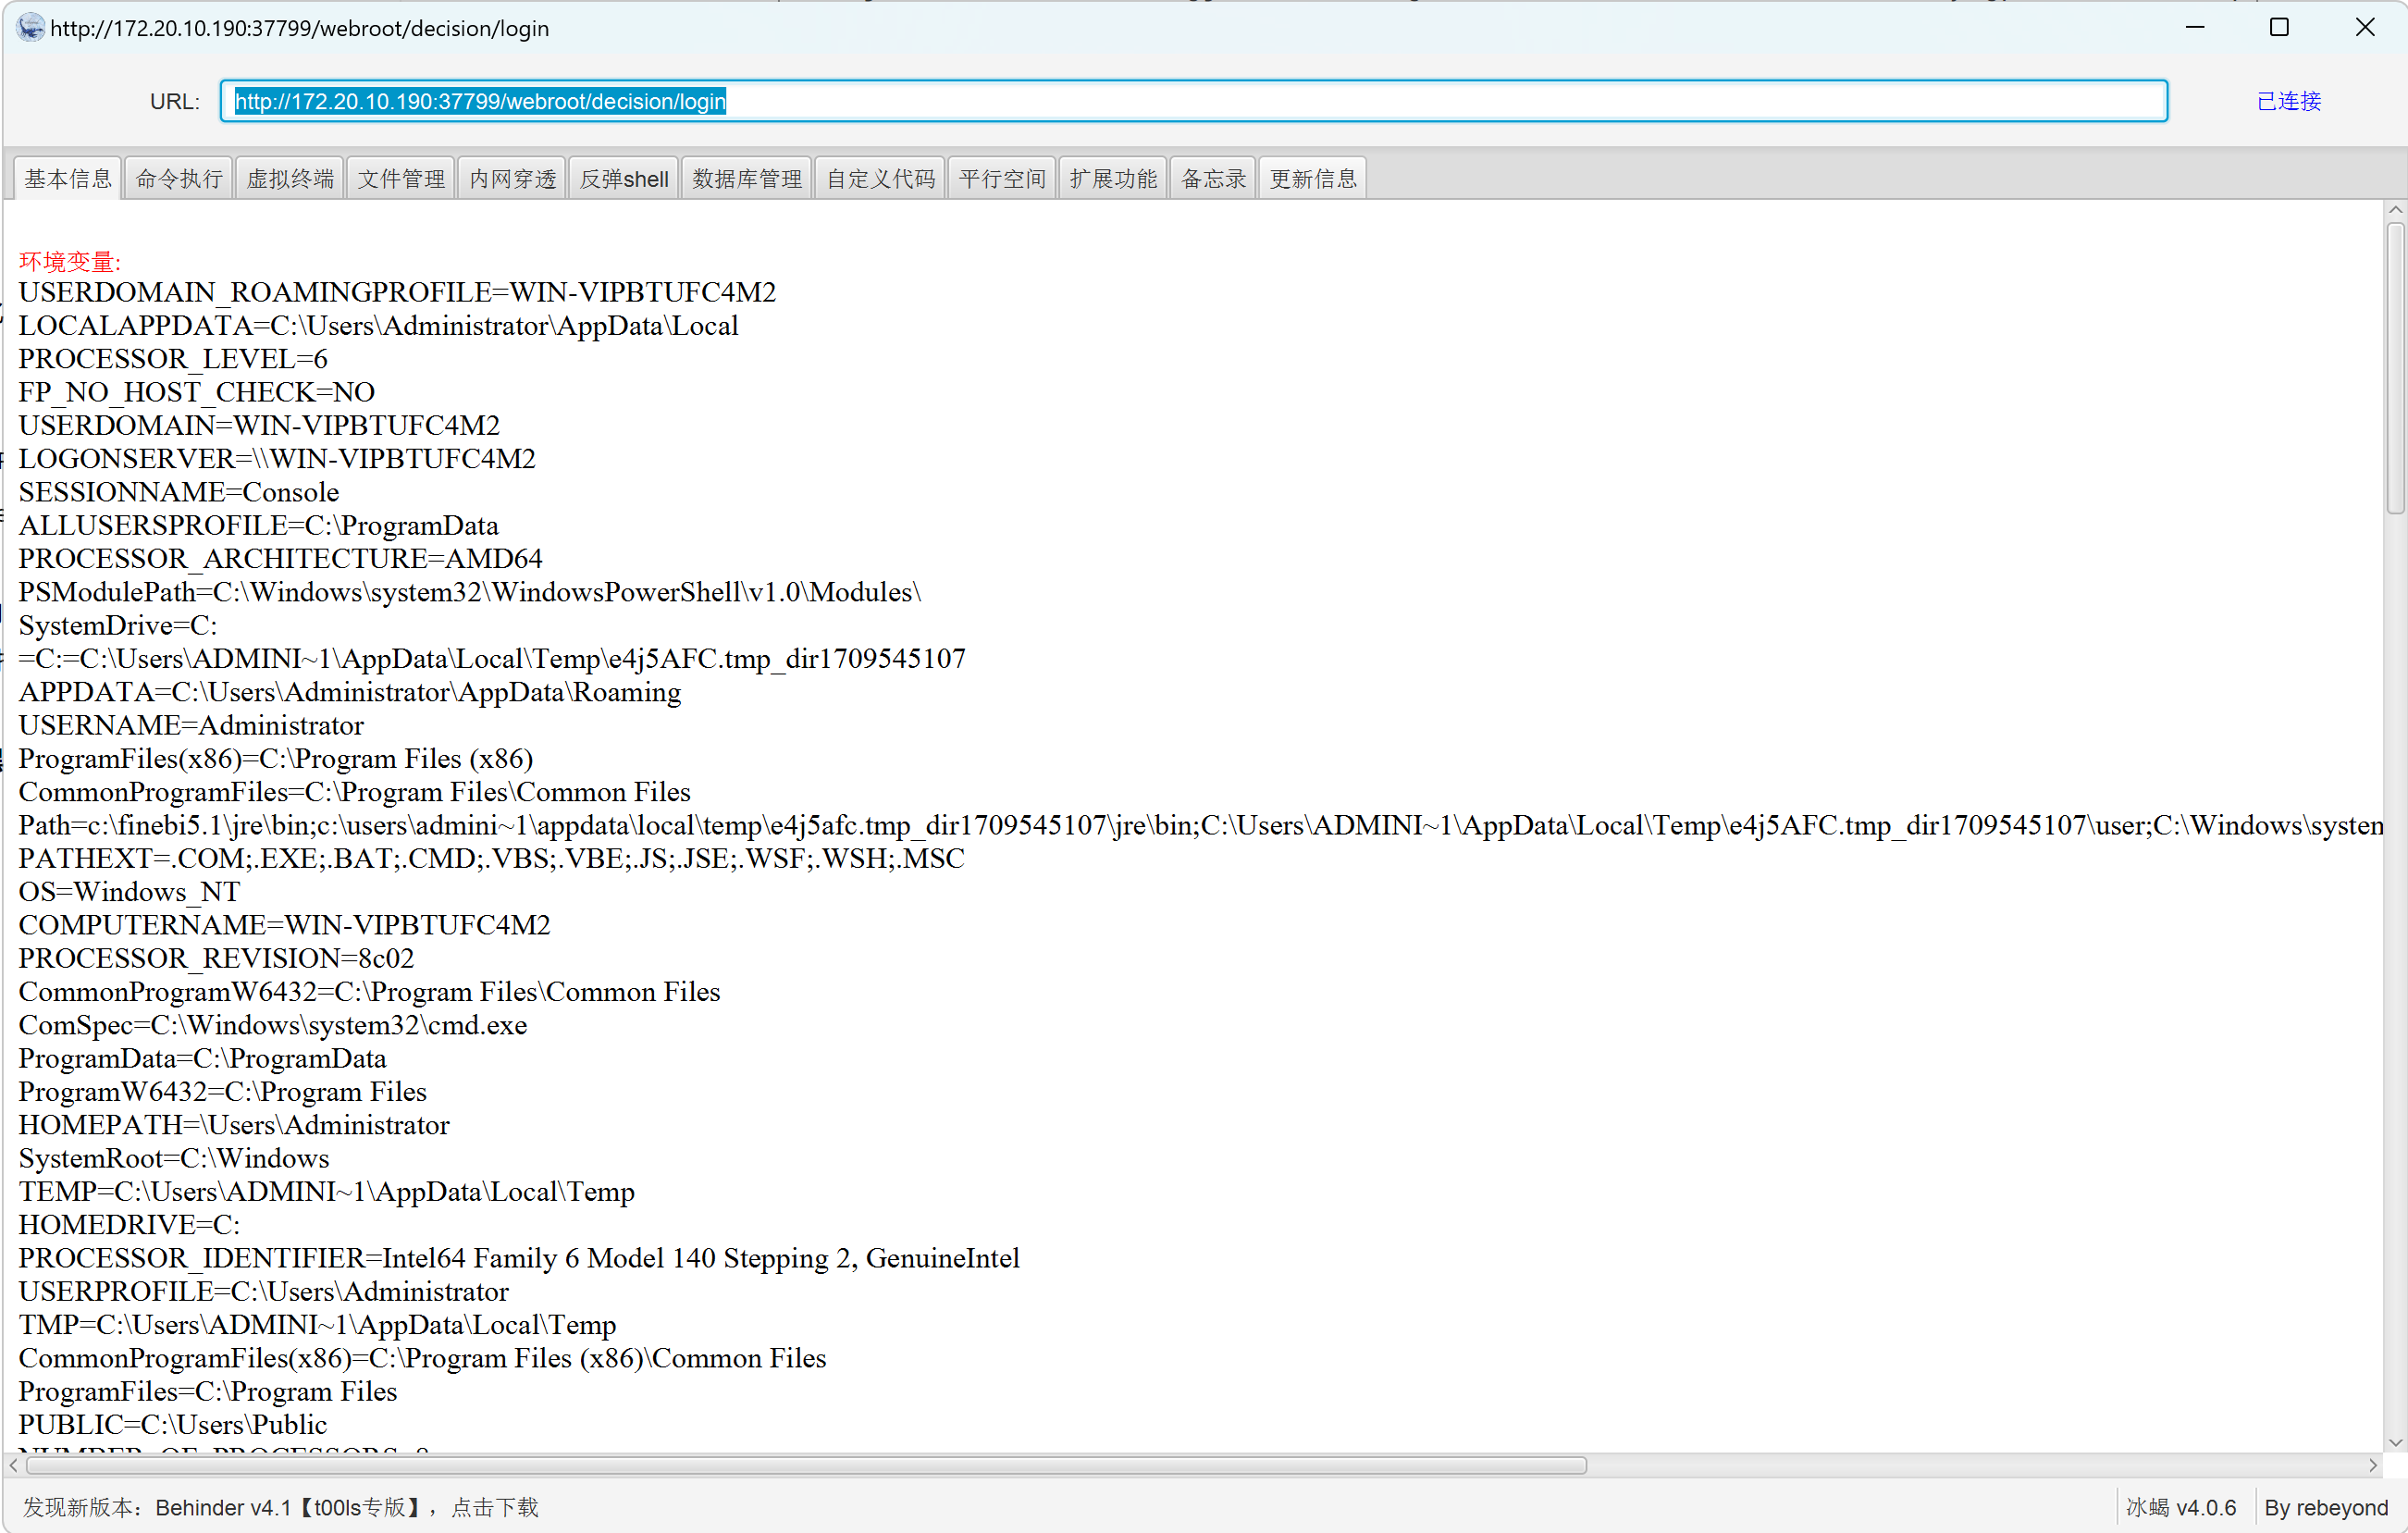Open the 文件管理 tab

point(401,179)
